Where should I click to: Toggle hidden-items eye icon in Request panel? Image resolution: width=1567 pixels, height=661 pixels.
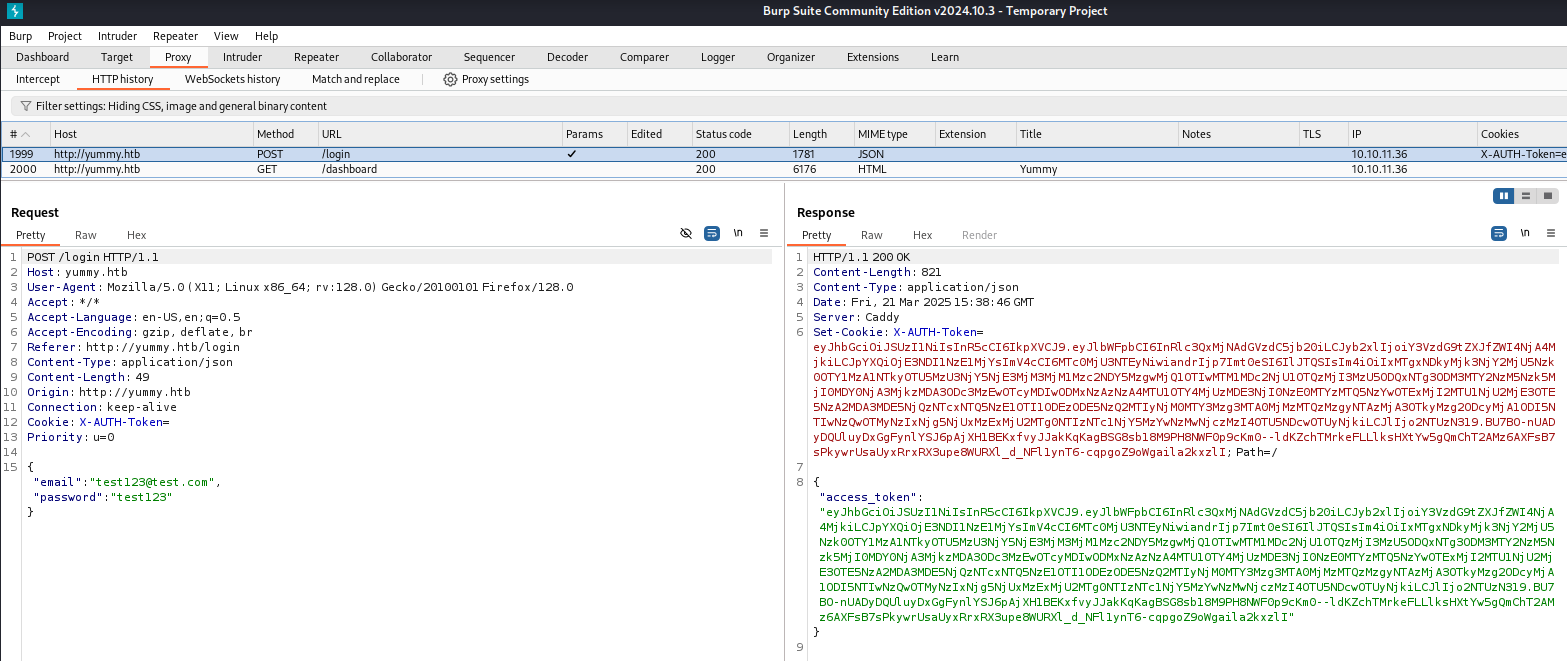pos(686,233)
